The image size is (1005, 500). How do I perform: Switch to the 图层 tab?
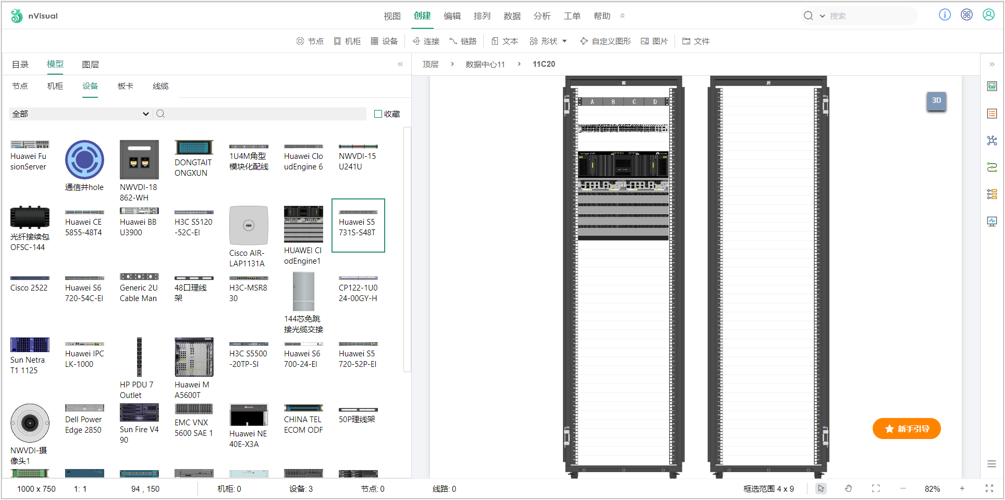click(90, 64)
